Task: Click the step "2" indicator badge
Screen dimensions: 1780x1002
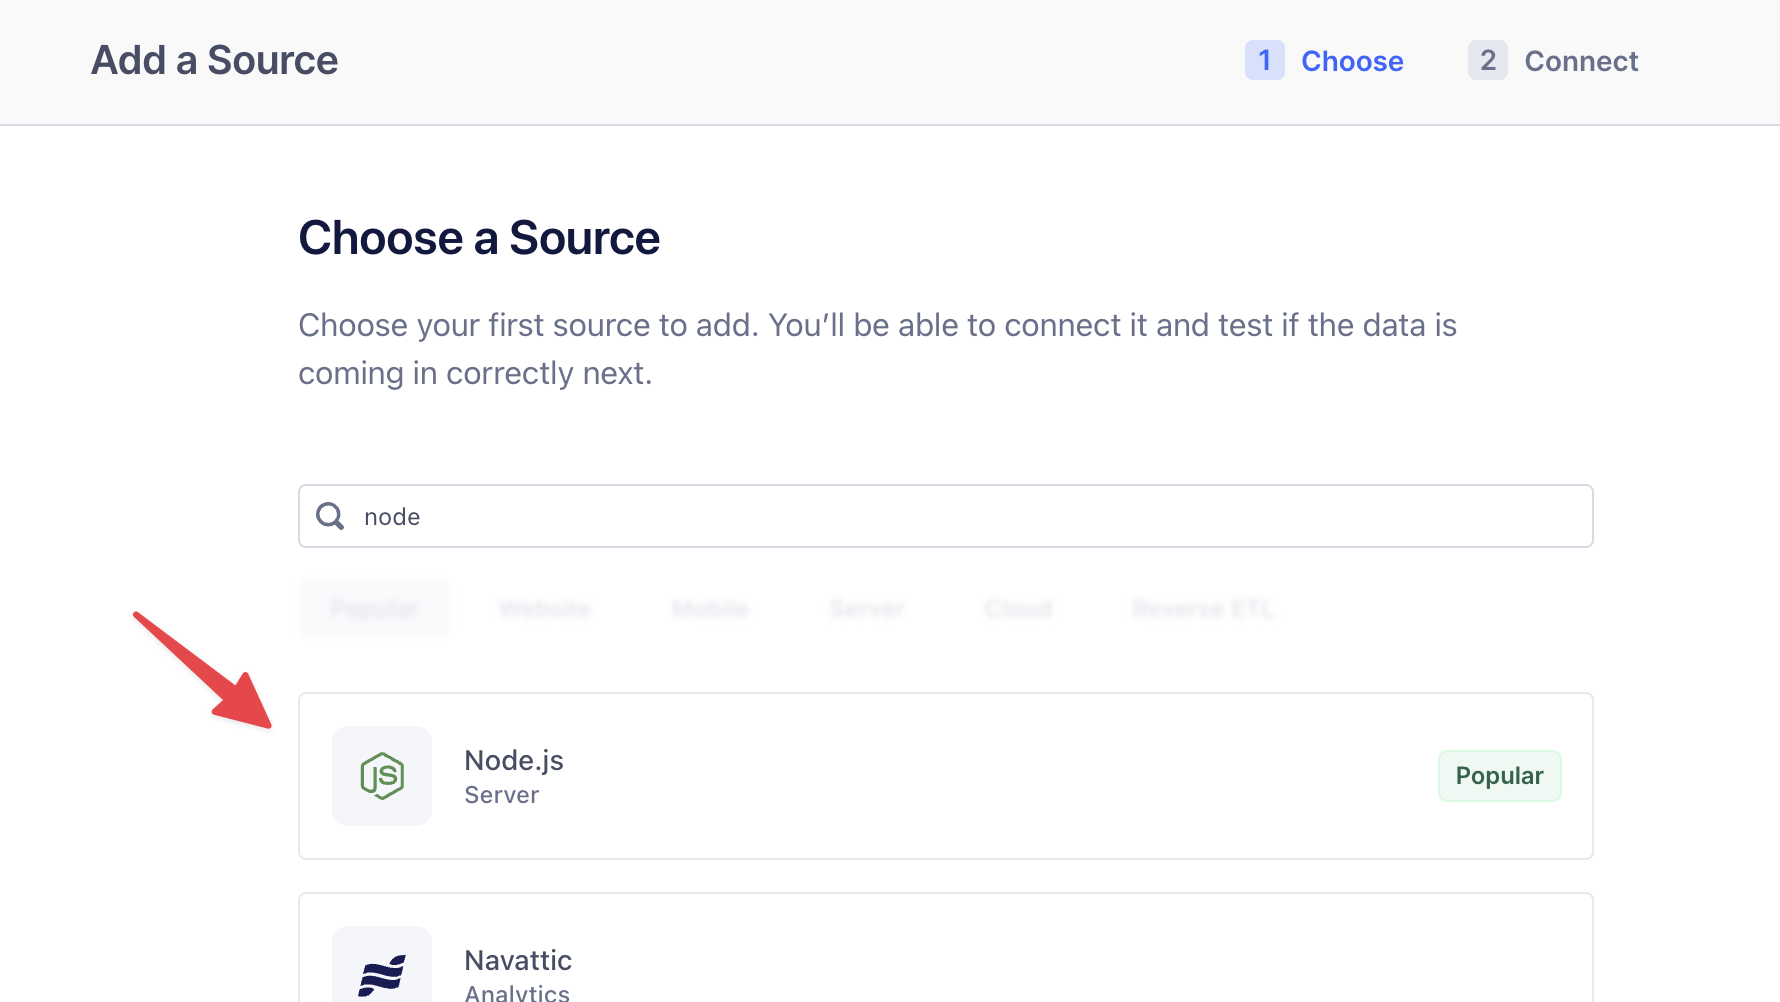Action: point(1487,60)
